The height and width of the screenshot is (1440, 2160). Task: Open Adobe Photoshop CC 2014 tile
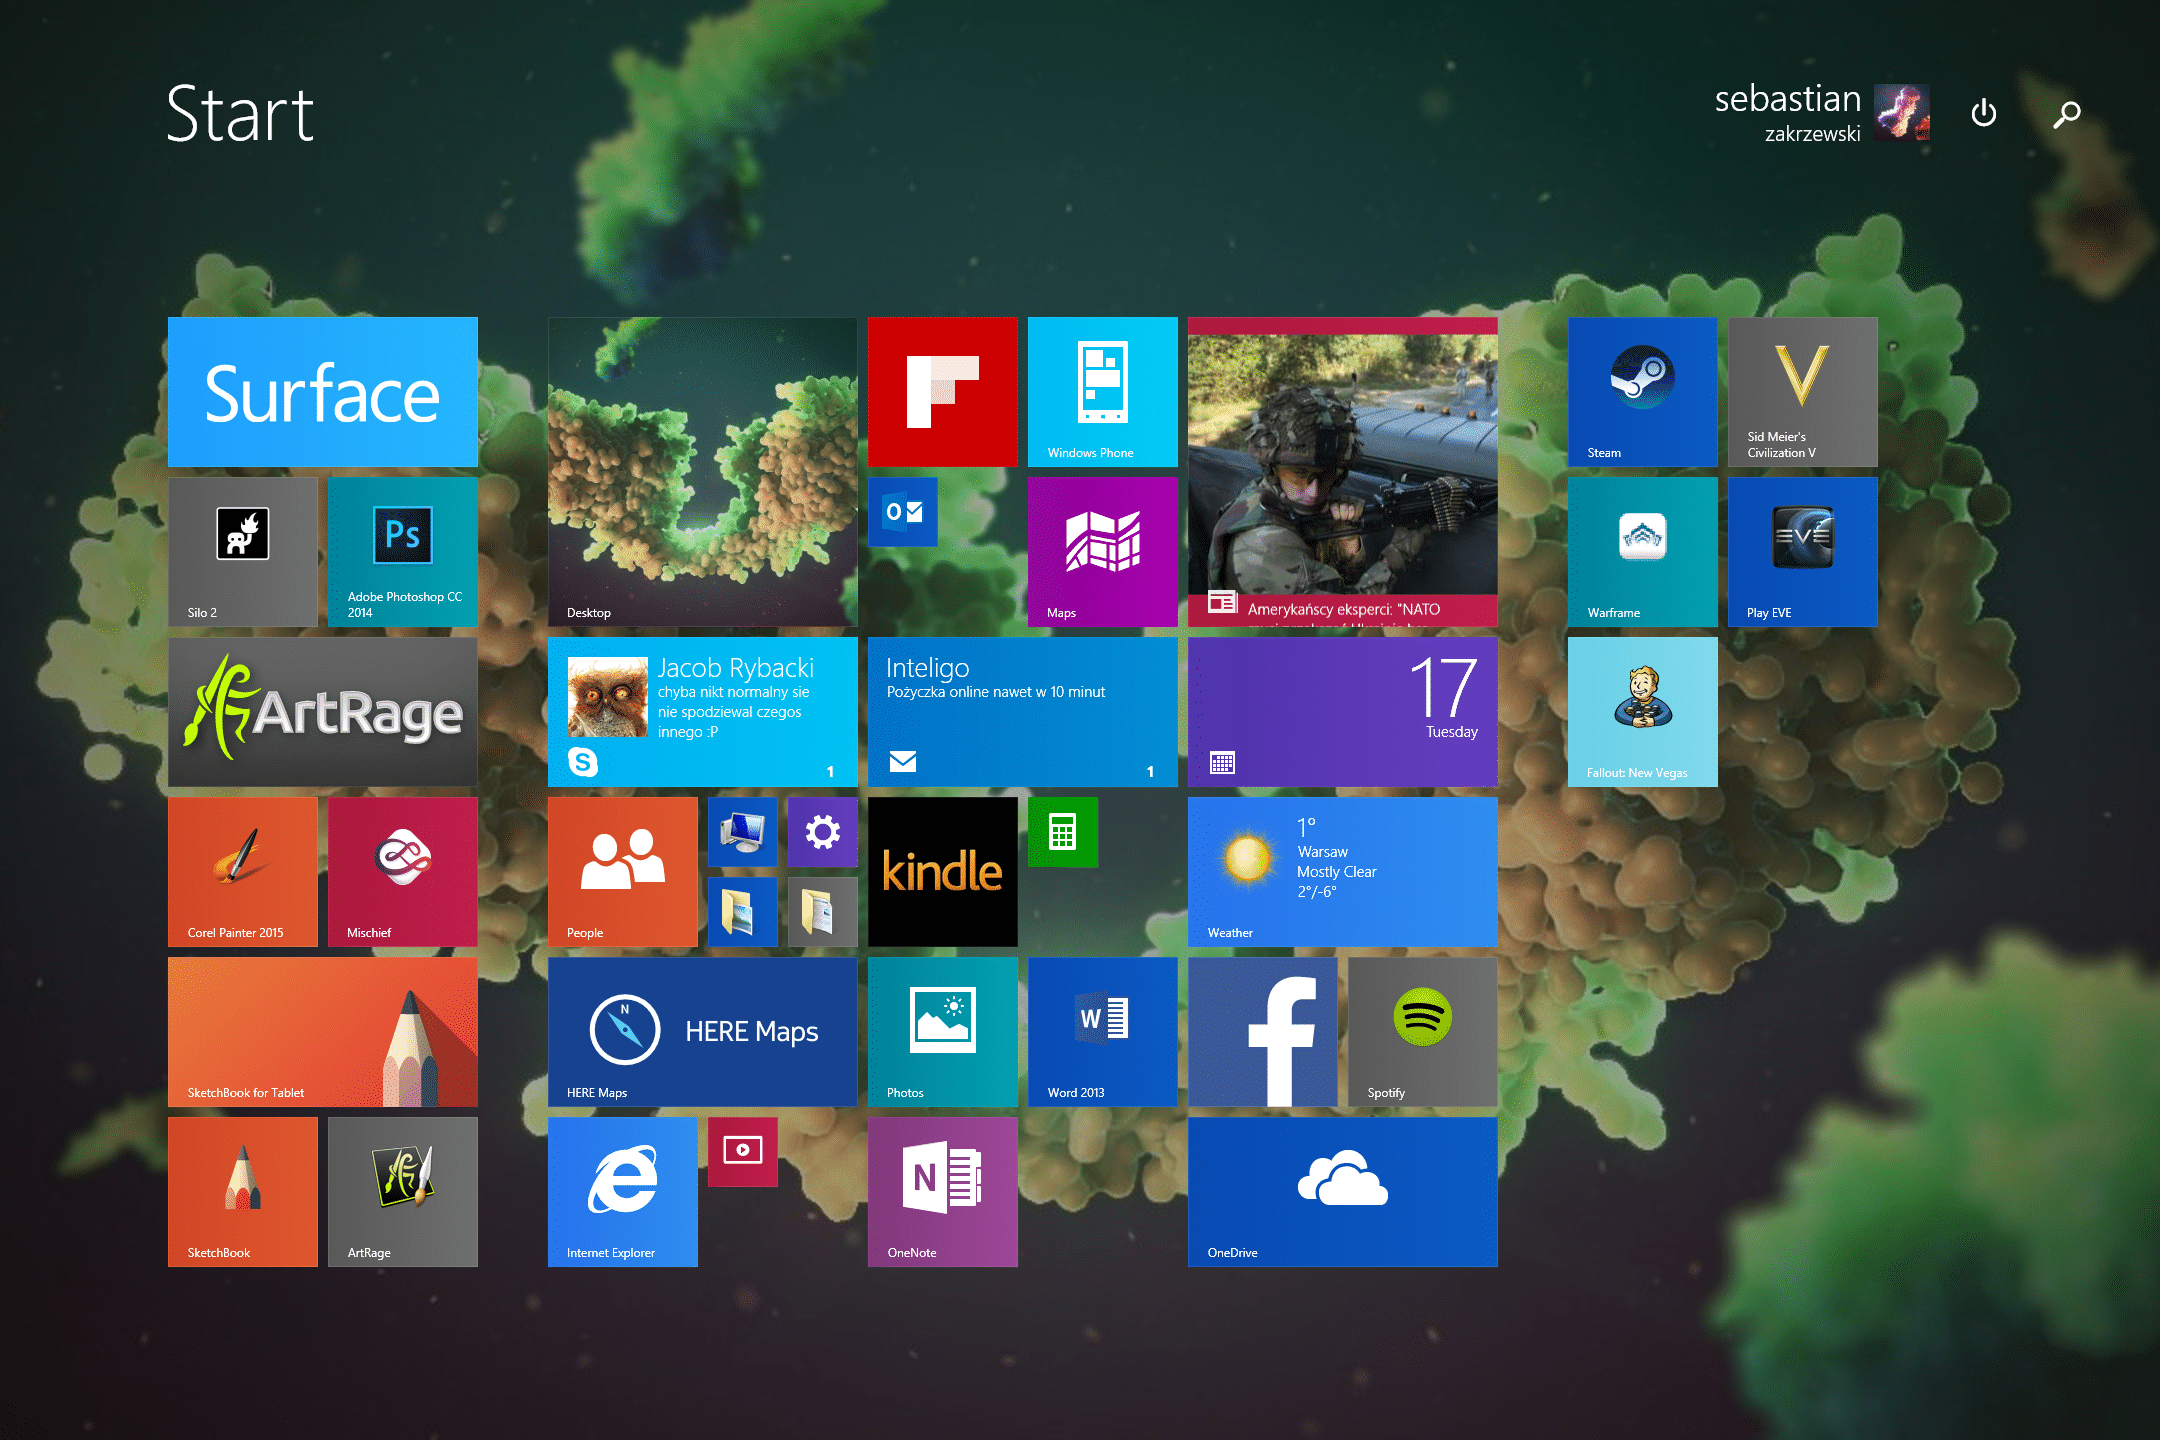click(403, 552)
